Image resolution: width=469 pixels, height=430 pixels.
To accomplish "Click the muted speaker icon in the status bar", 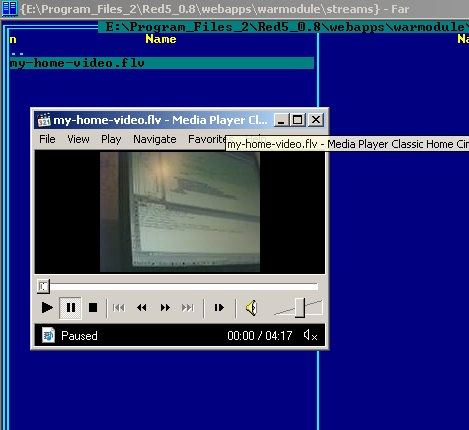I will (x=310, y=335).
